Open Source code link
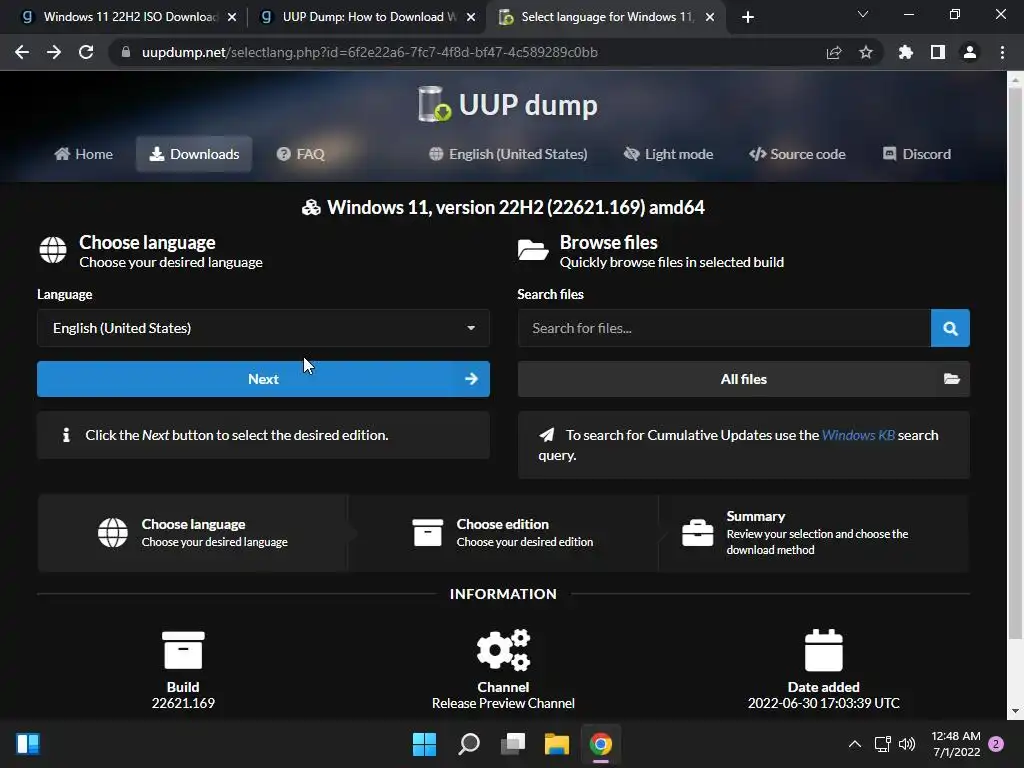The width and height of the screenshot is (1024, 768). coord(797,154)
